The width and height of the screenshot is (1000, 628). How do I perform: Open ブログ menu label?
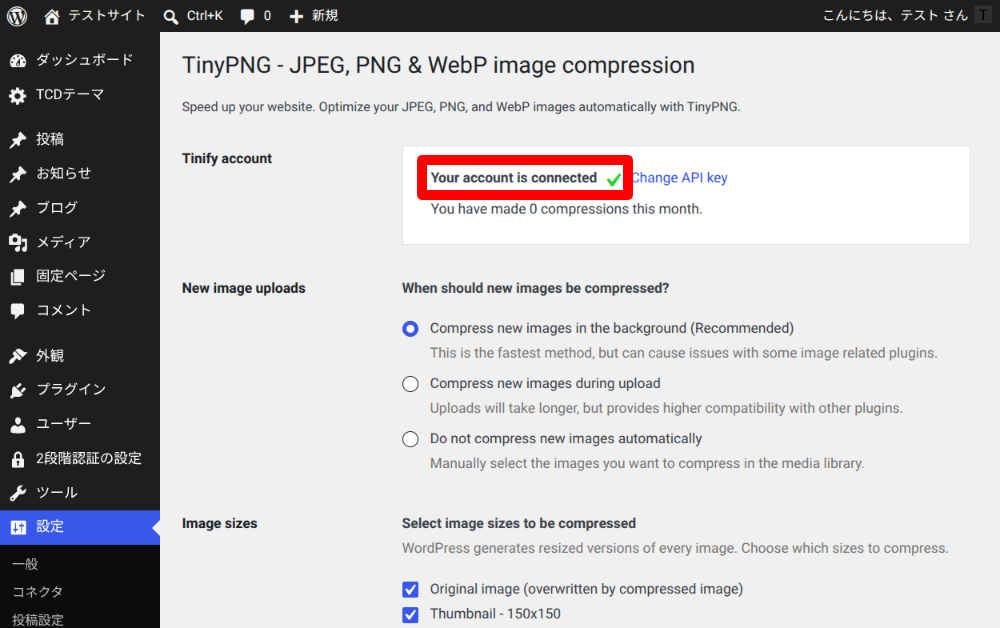coord(57,207)
